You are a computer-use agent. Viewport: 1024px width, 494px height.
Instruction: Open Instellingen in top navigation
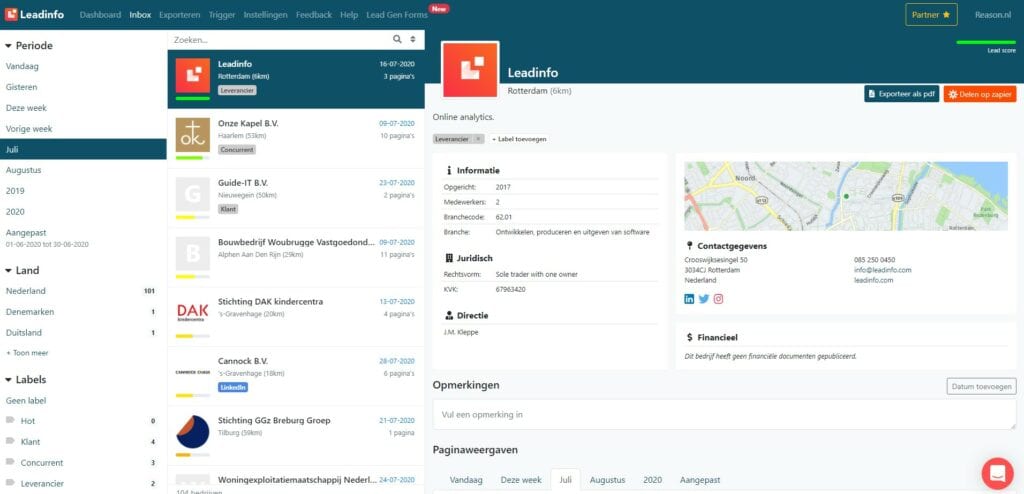[x=265, y=15]
